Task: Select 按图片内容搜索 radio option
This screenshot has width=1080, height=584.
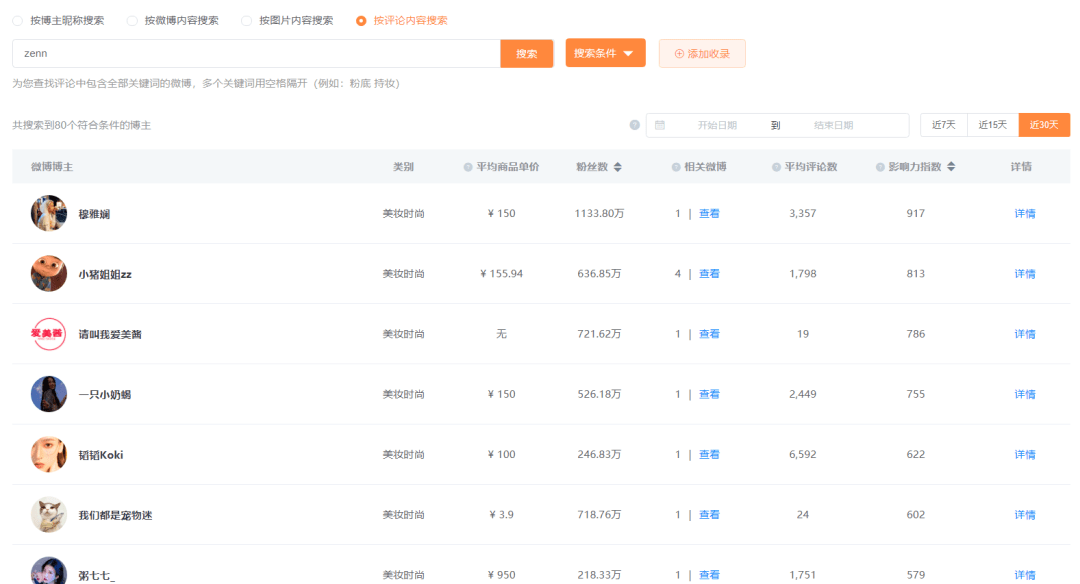Action: tap(246, 20)
